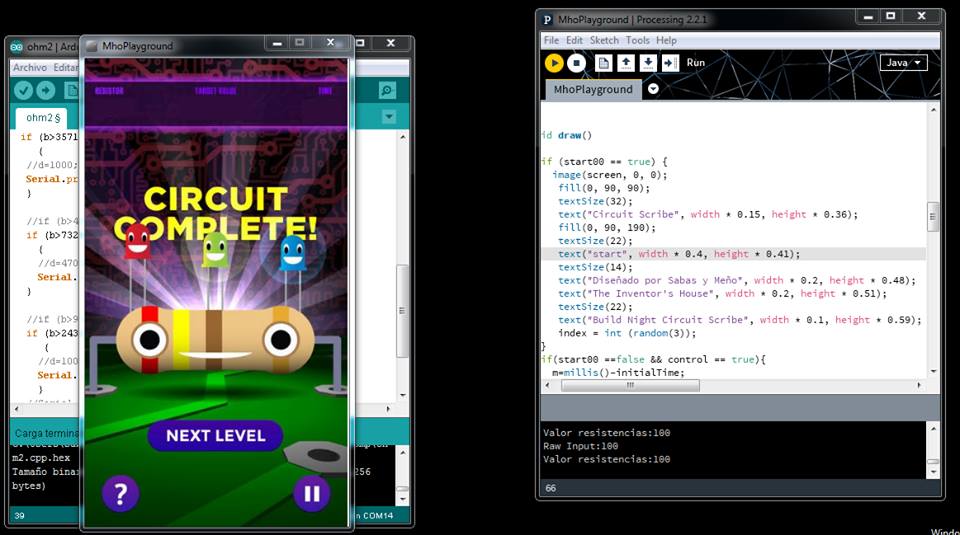The height and width of the screenshot is (535, 960).
Task: Click scroll-down arrow of Processing console
Action: coord(933,473)
